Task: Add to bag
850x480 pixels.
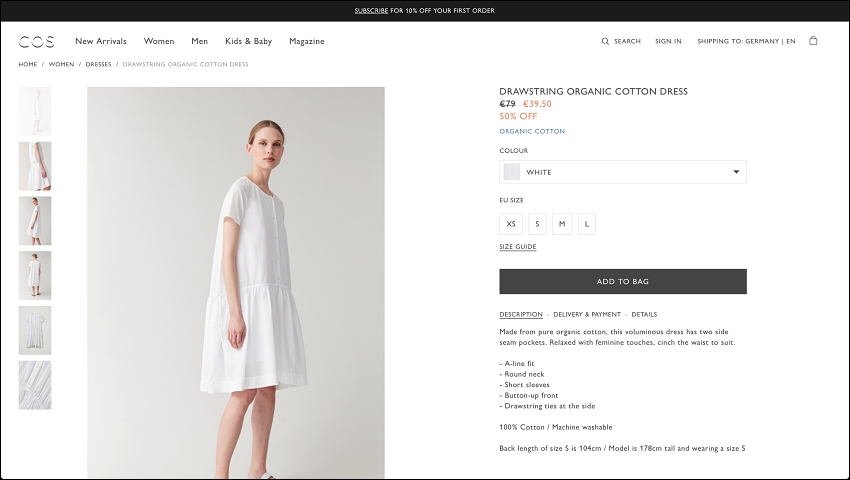Action: [x=623, y=281]
